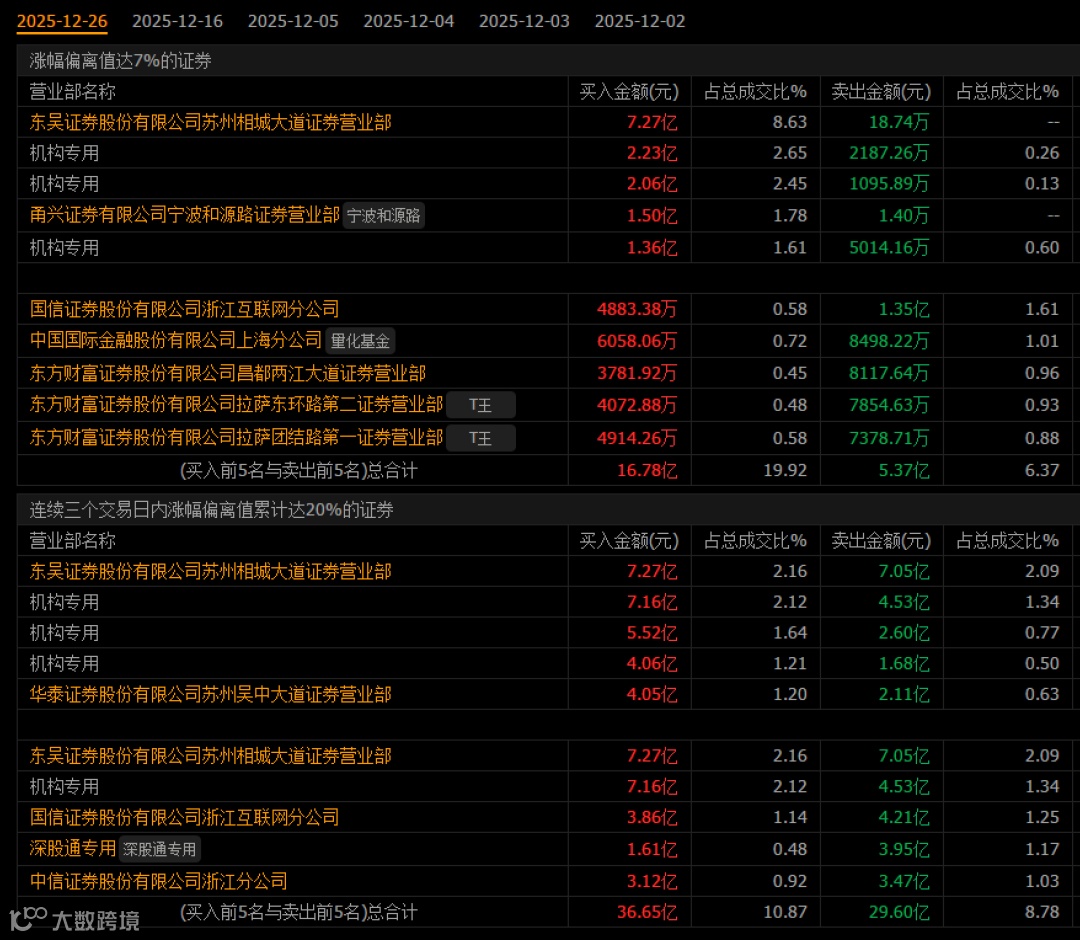Click percentage value 6.37
The height and width of the screenshot is (940, 1080).
click(1041, 470)
